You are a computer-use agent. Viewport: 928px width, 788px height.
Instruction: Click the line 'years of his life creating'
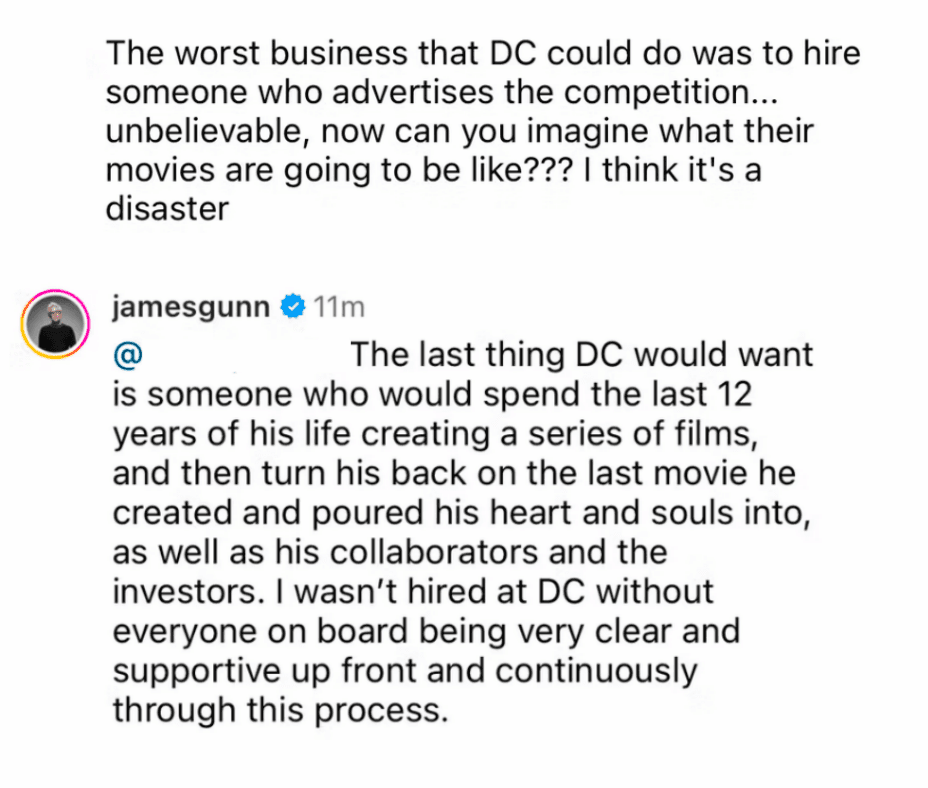pyautogui.click(x=436, y=434)
